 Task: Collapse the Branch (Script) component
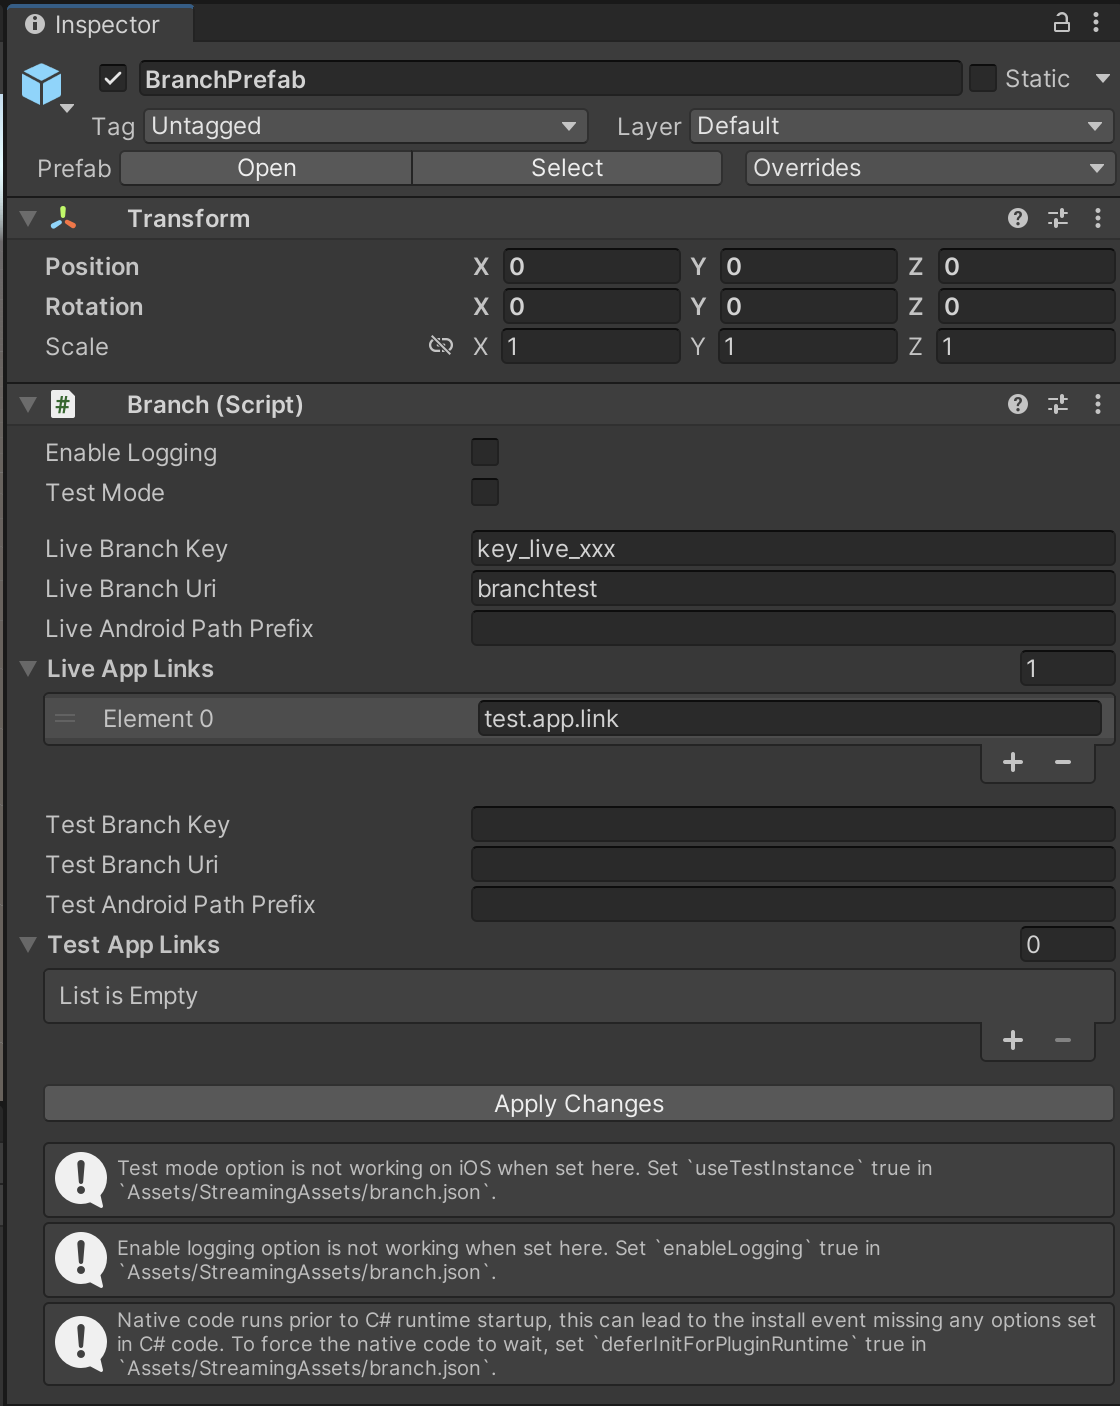[x=28, y=404]
